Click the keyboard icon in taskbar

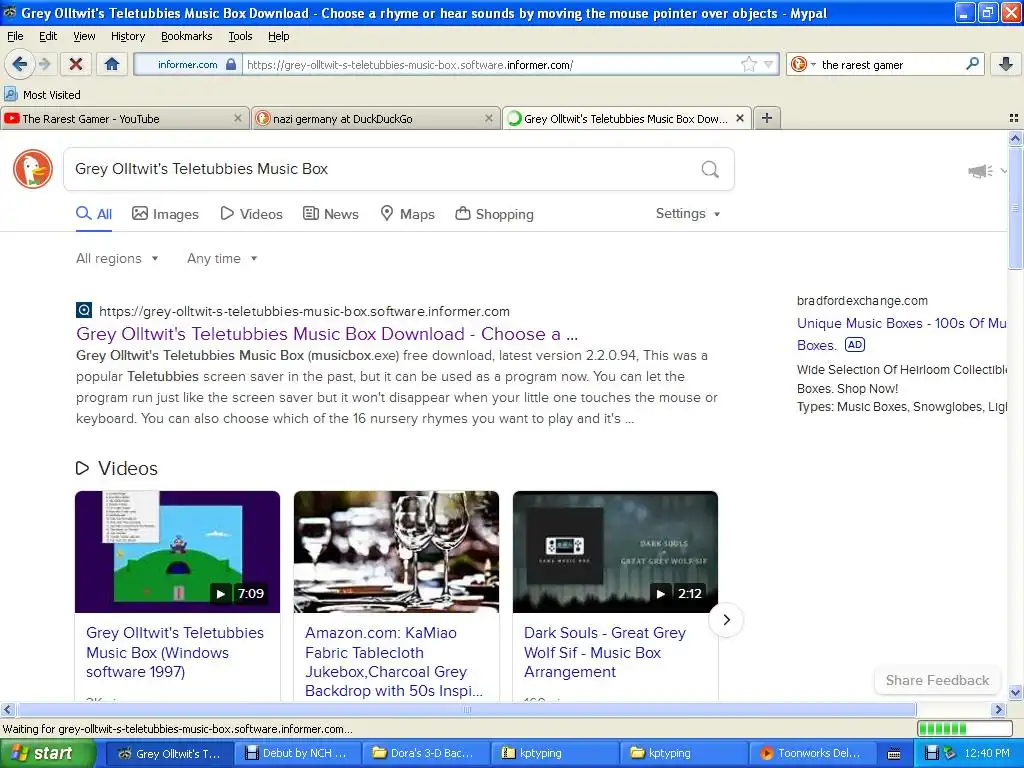(894, 754)
